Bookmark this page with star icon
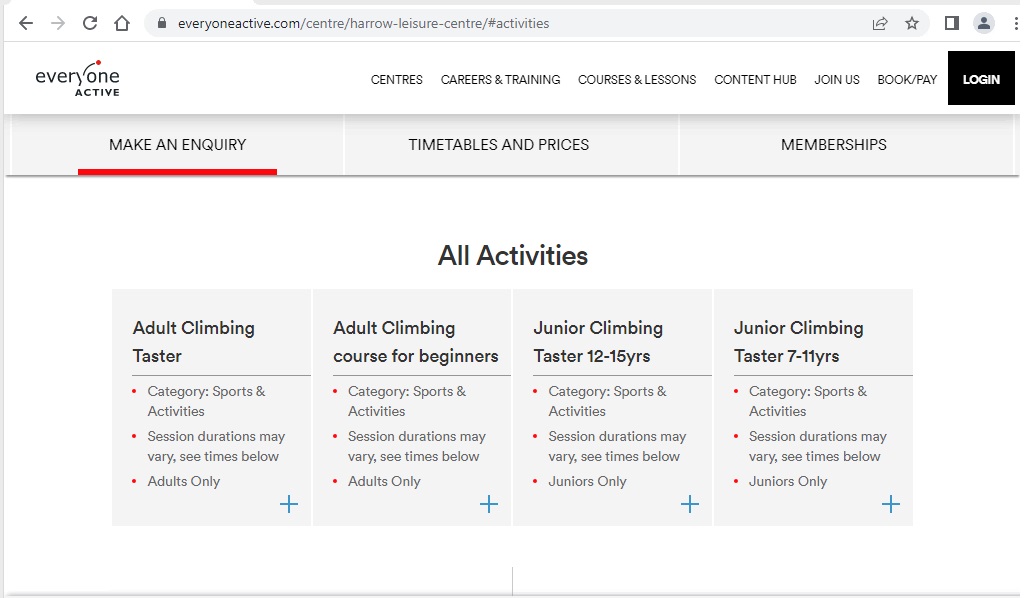The height and width of the screenshot is (598, 1024). 912,24
